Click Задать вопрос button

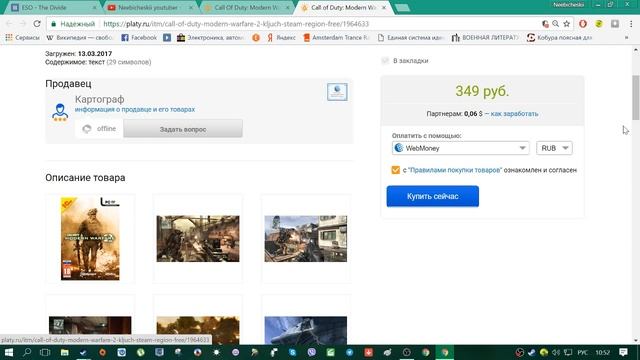[x=183, y=129]
